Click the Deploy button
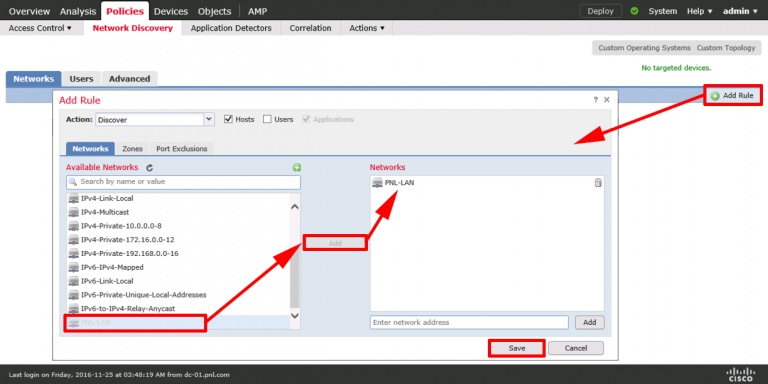The width and height of the screenshot is (768, 384). 600,11
